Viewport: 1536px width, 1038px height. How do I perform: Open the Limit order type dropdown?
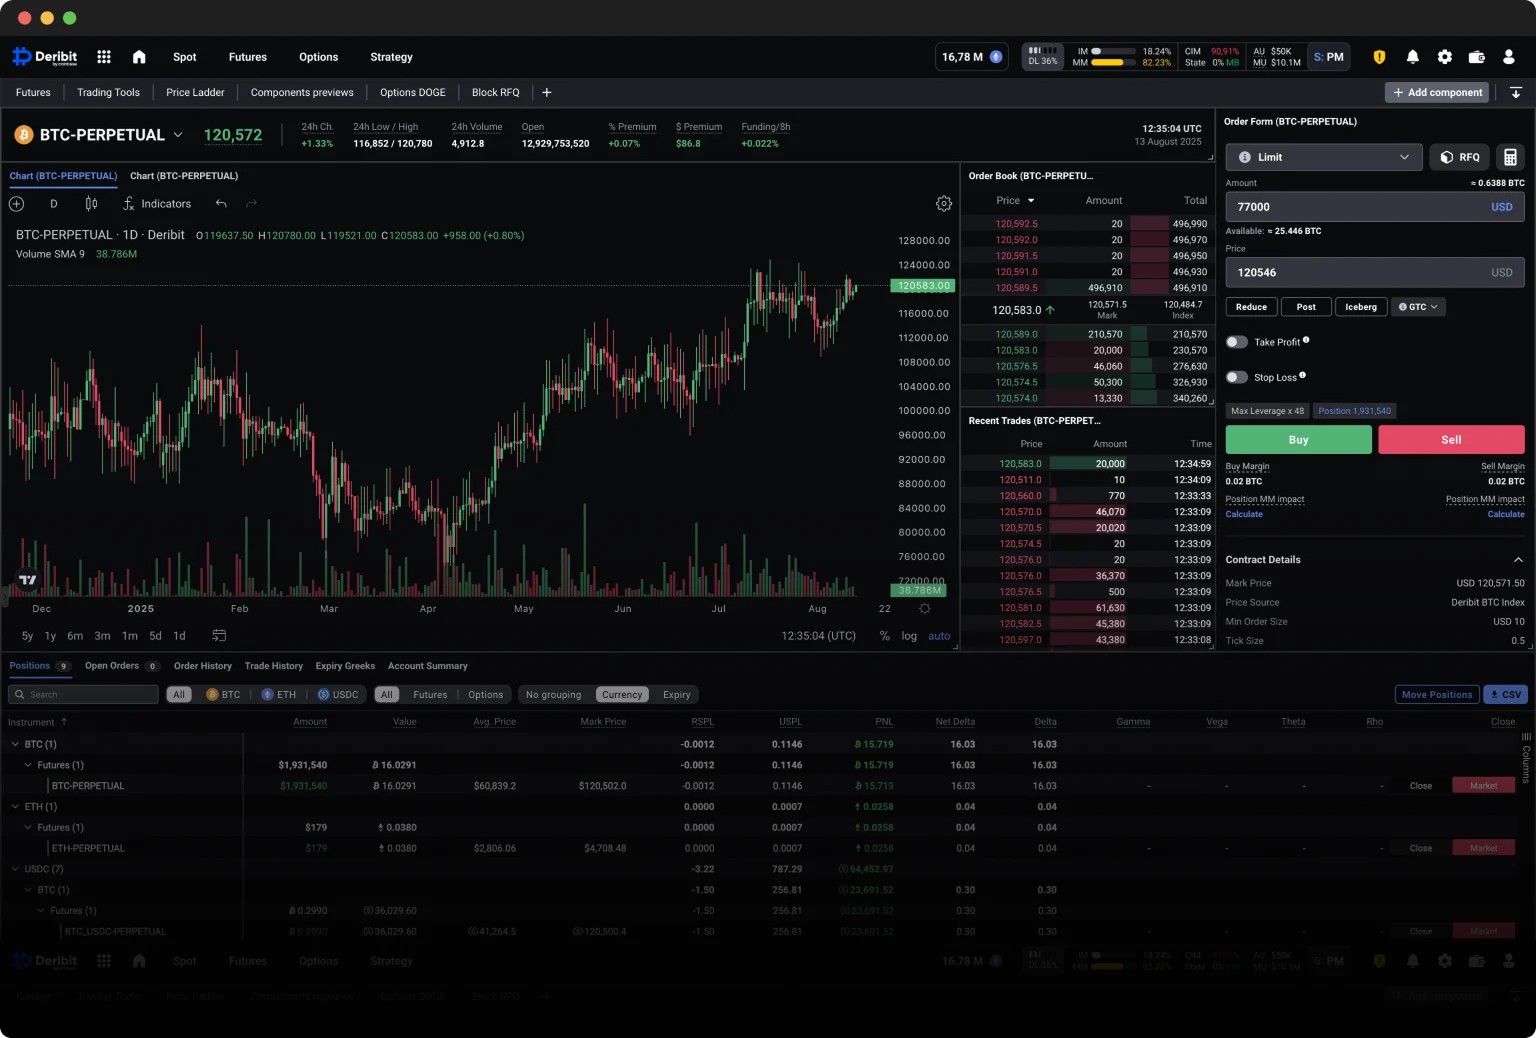tap(1324, 157)
